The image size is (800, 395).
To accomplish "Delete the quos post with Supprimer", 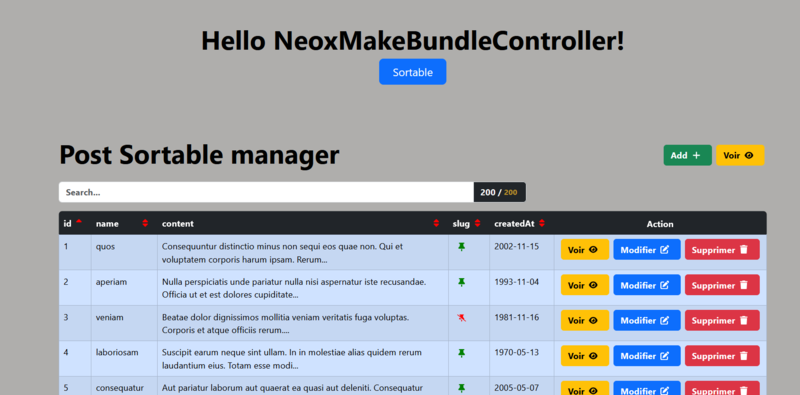I will coord(722,250).
